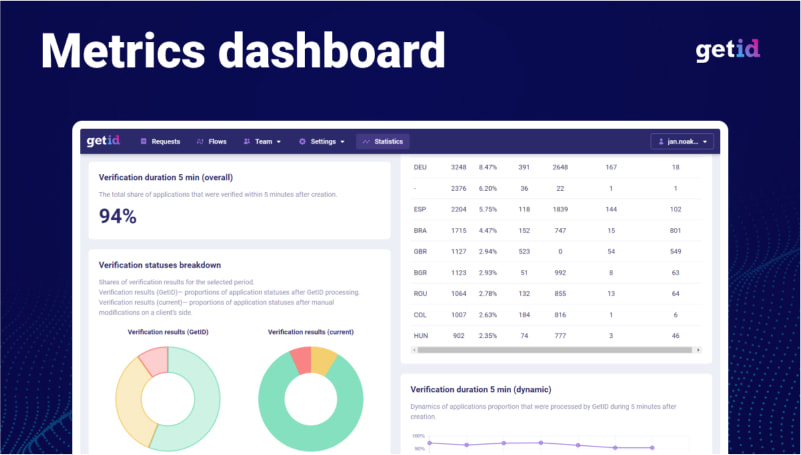Click the 6.20% value in the table
The height and width of the screenshot is (455, 801).
click(488, 188)
